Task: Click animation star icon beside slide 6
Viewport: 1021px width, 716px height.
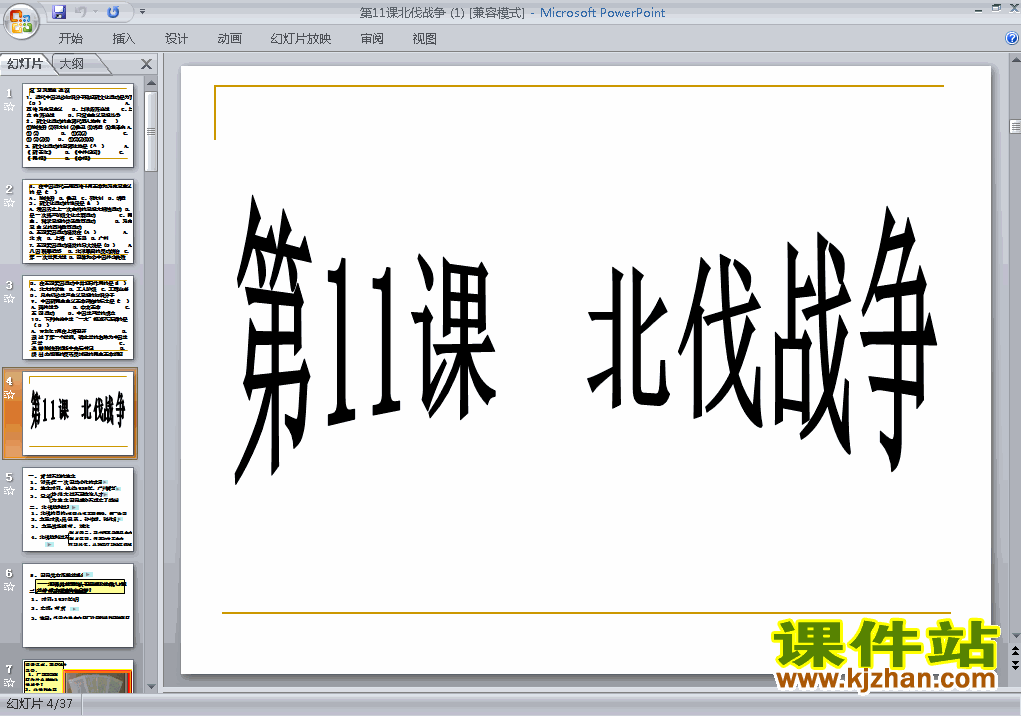Action: click(x=9, y=586)
